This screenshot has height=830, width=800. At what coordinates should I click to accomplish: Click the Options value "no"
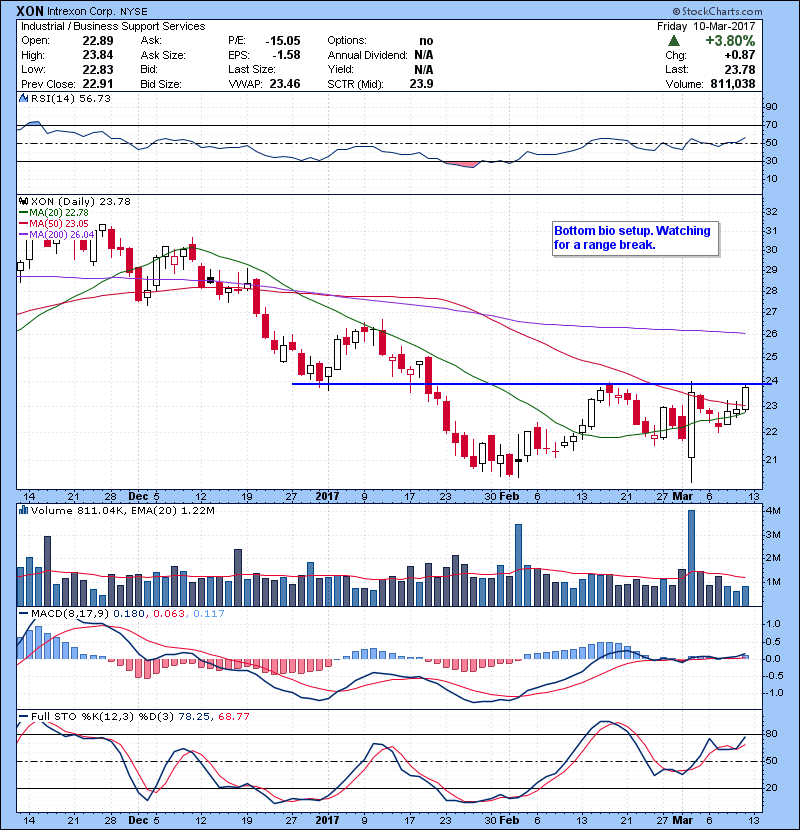pos(426,41)
